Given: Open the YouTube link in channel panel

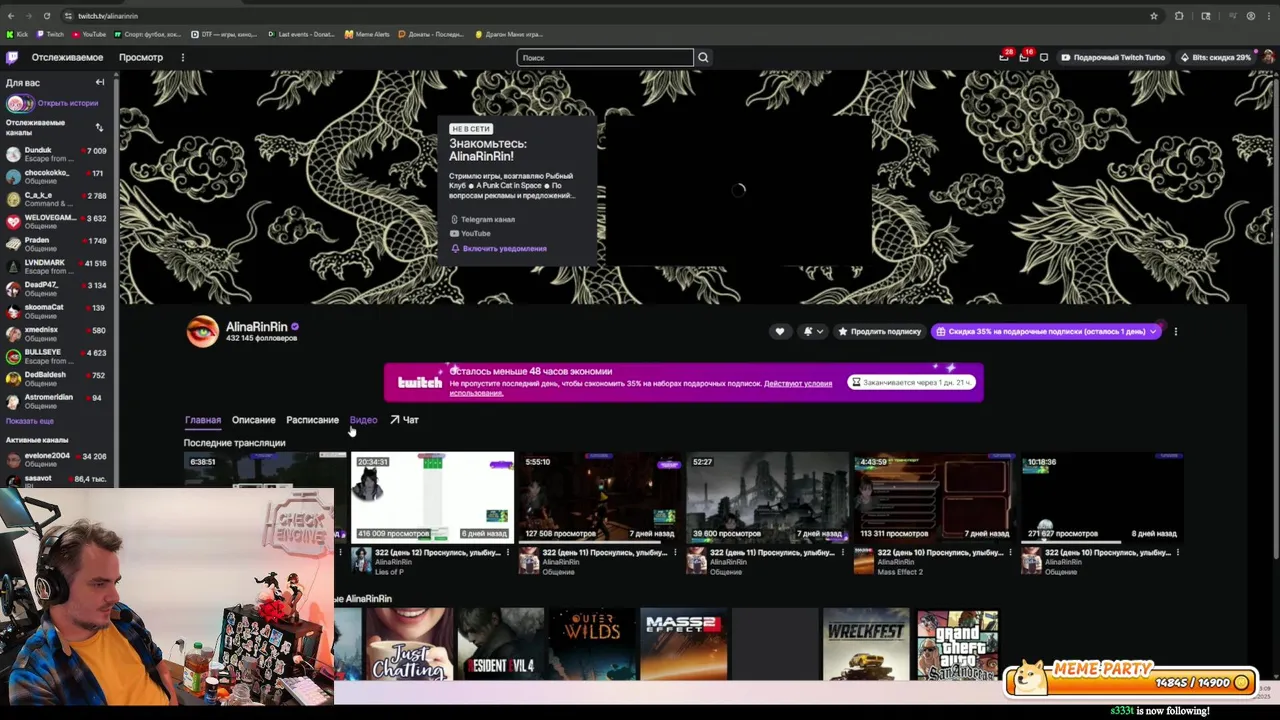Looking at the screenshot, I should (470, 233).
